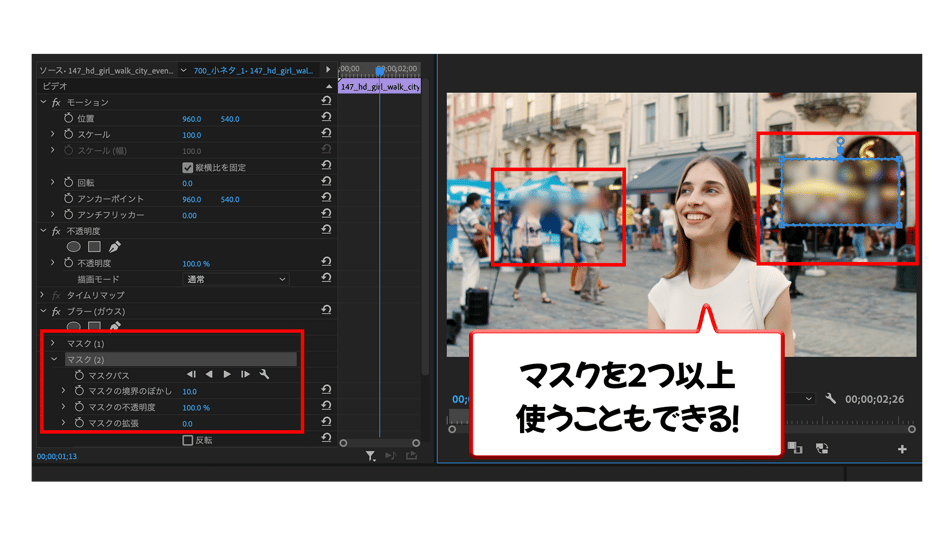Open the 描画モード blend mode dropdown

point(236,279)
